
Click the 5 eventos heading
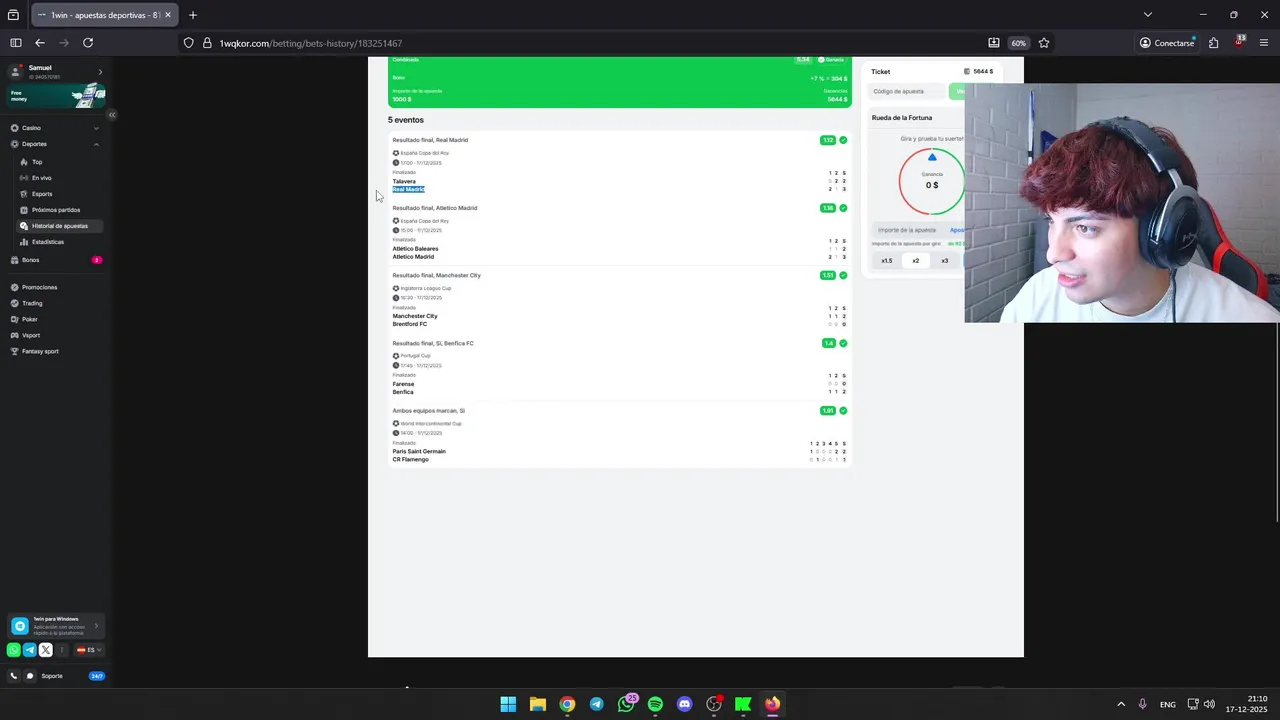pyautogui.click(x=406, y=120)
